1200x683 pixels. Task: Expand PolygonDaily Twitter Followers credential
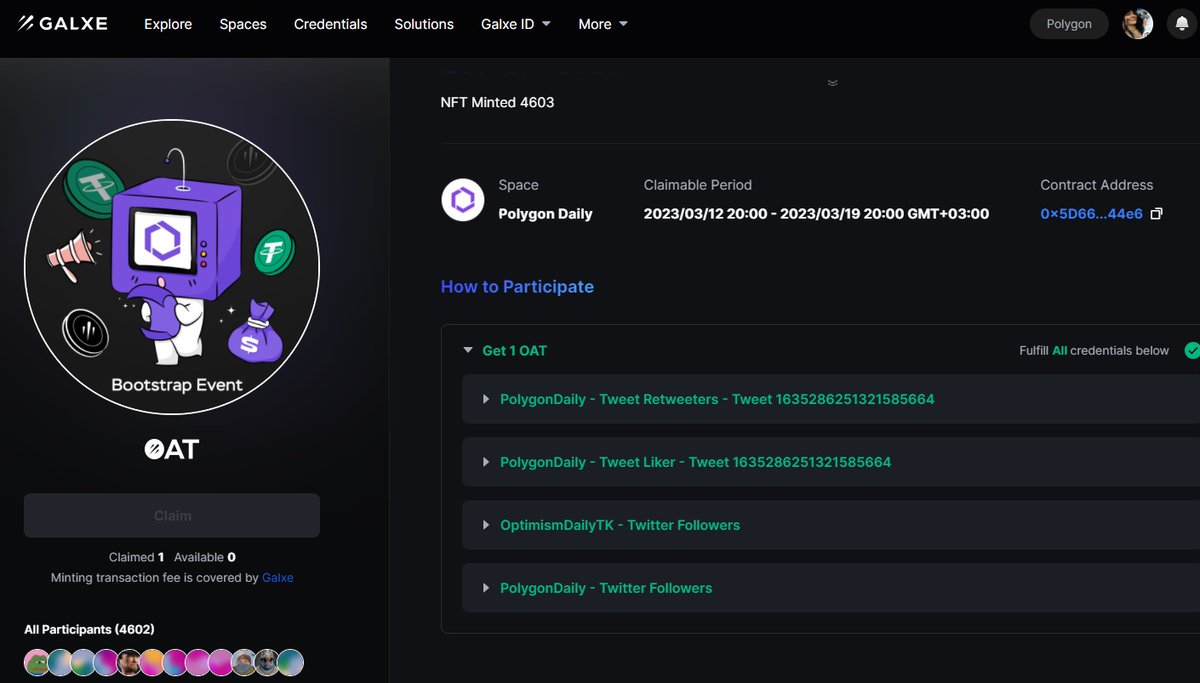(x=831, y=588)
